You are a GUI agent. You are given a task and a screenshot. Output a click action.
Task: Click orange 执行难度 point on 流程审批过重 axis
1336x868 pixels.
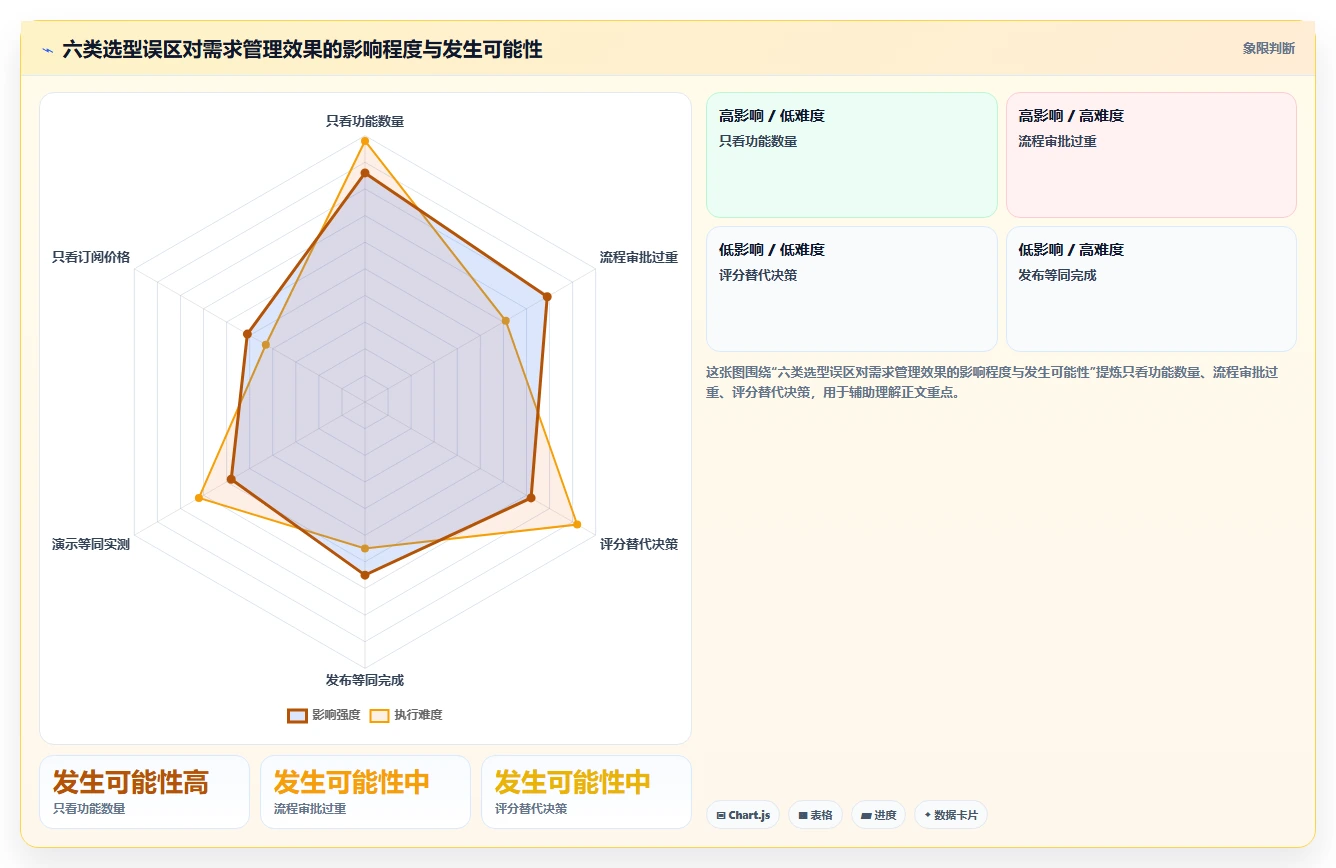click(506, 321)
